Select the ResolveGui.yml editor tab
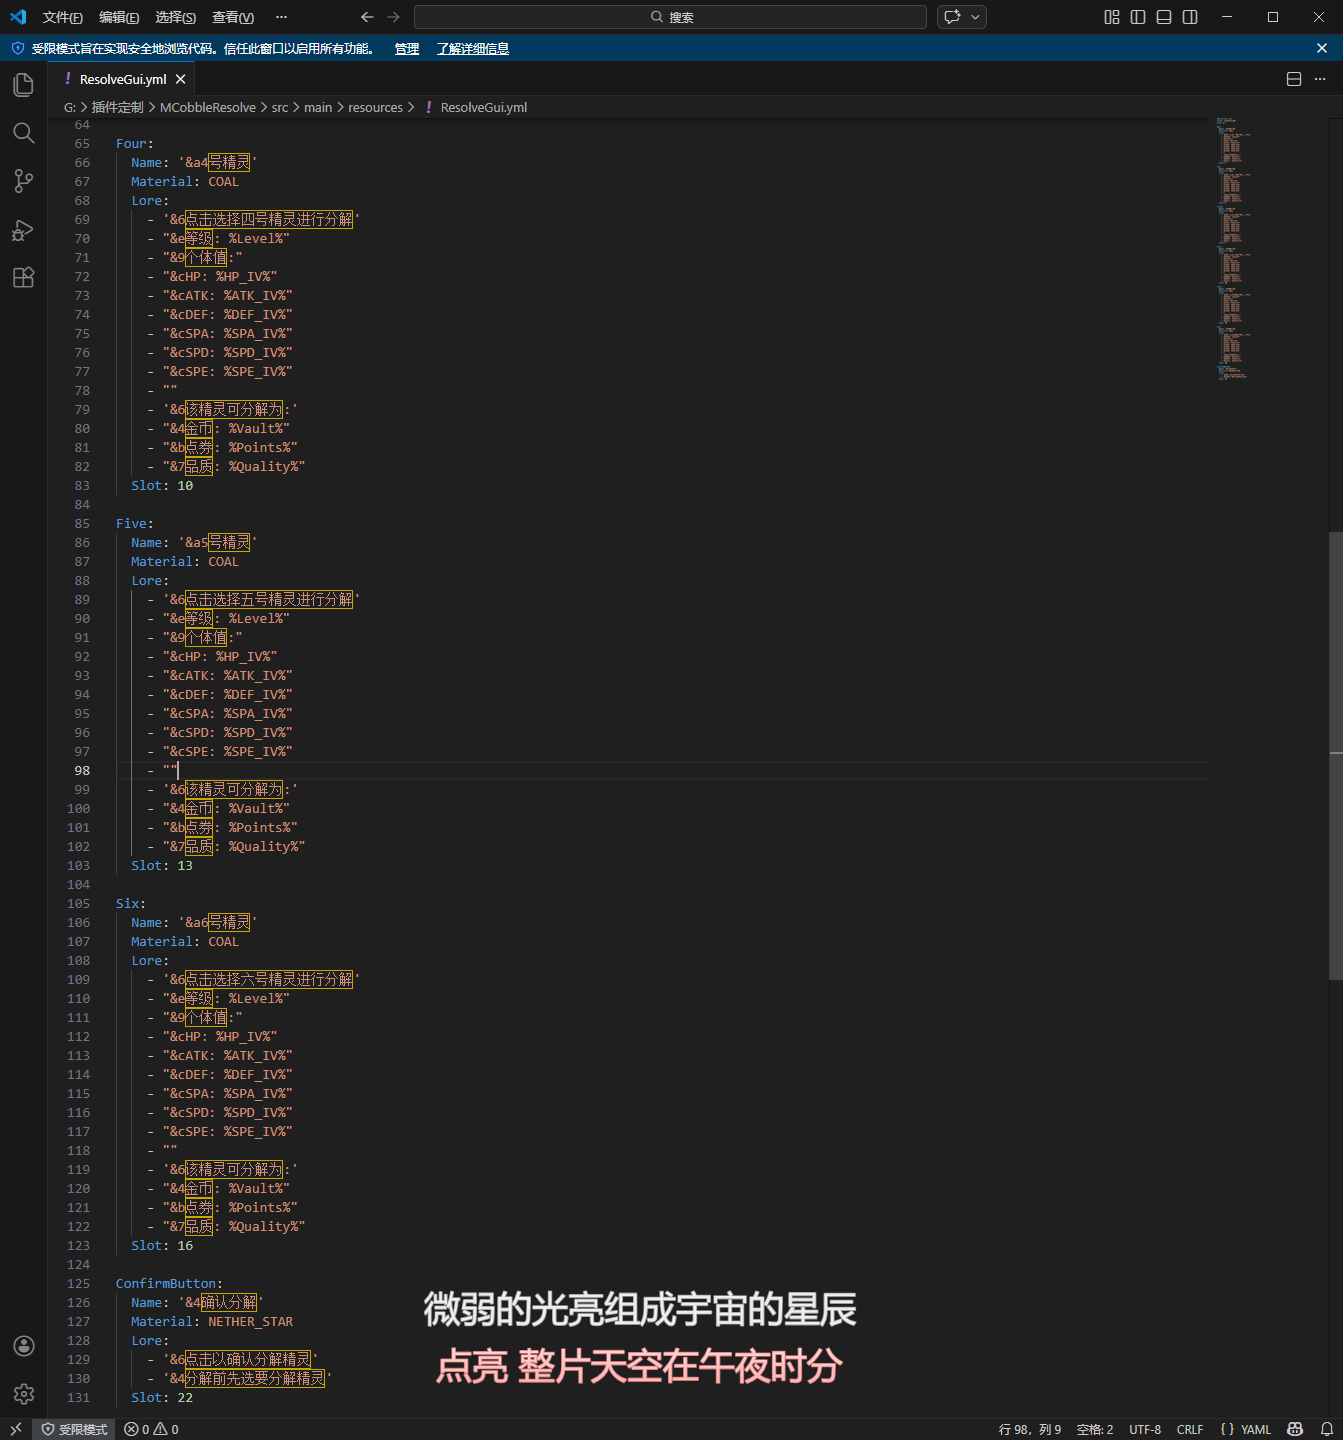Viewport: 1343px width, 1440px height. pos(122,79)
